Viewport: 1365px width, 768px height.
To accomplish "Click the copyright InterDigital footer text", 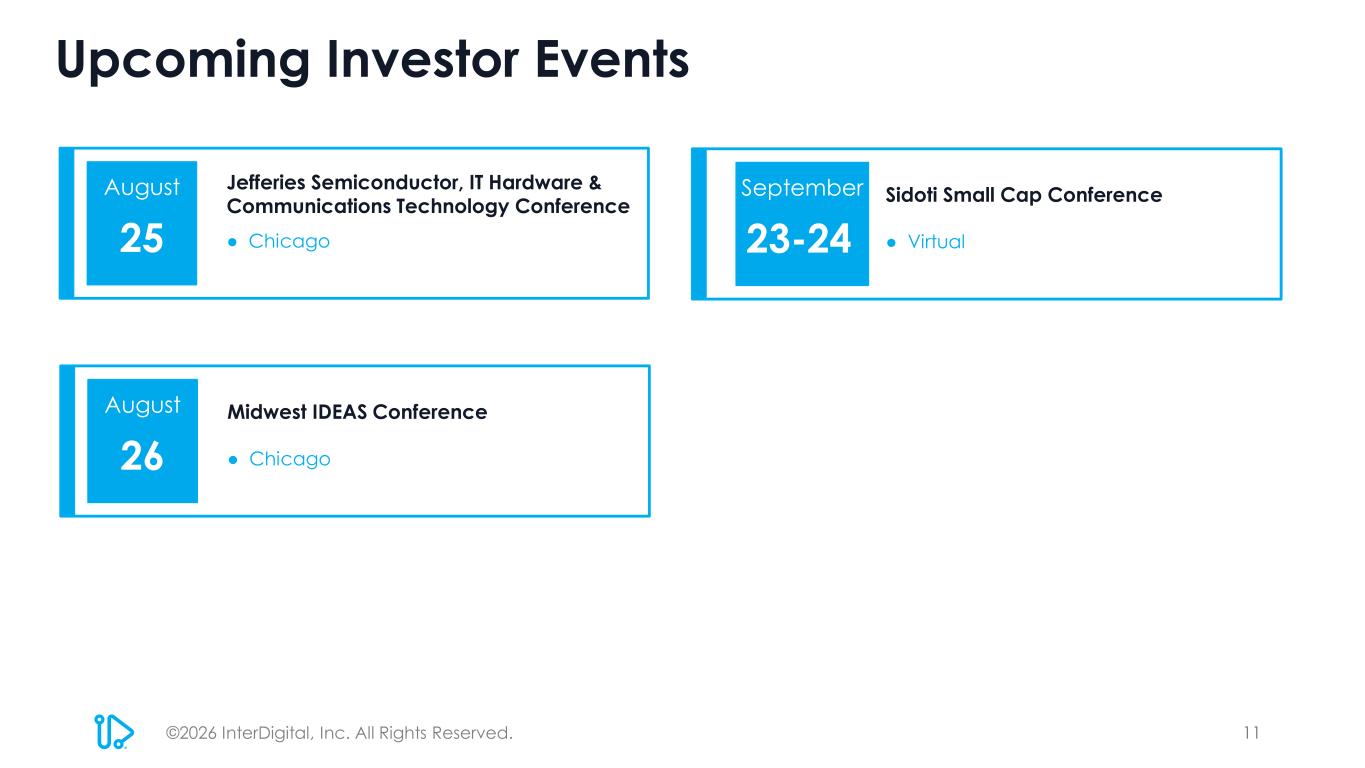I will pyautogui.click(x=339, y=733).
